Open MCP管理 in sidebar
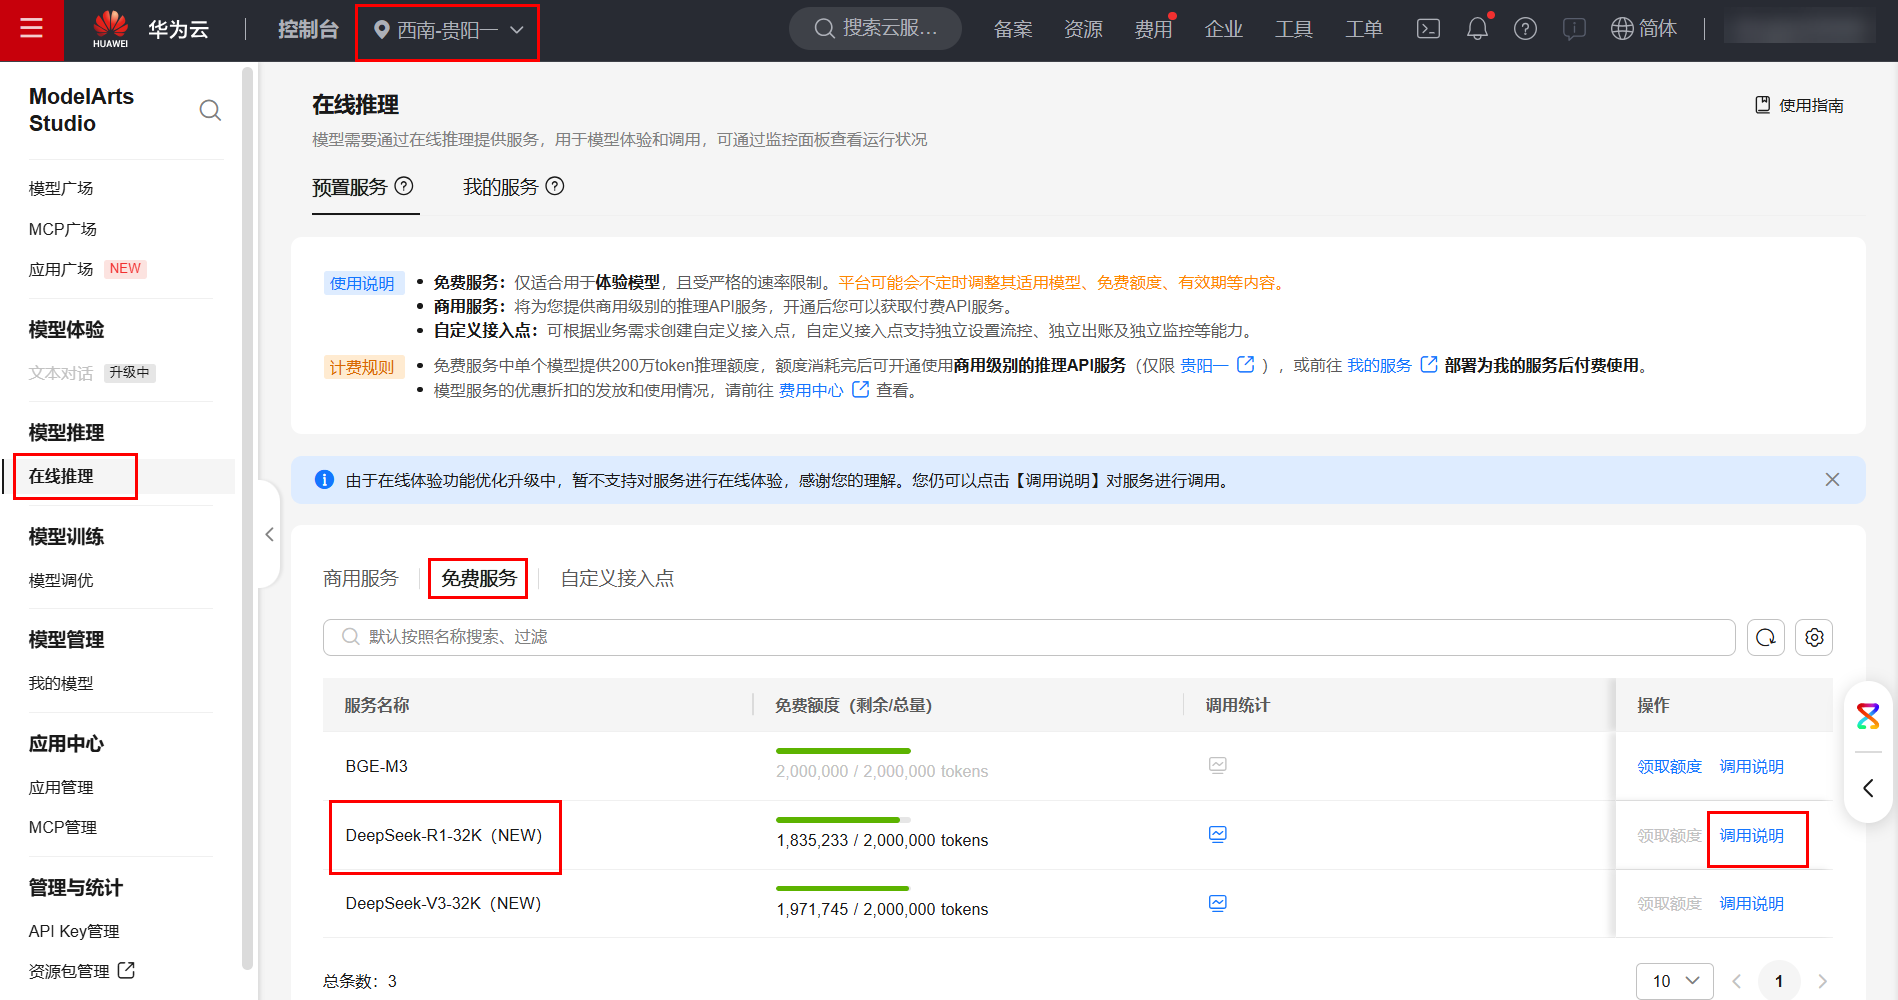The height and width of the screenshot is (1000, 1898). (x=63, y=827)
